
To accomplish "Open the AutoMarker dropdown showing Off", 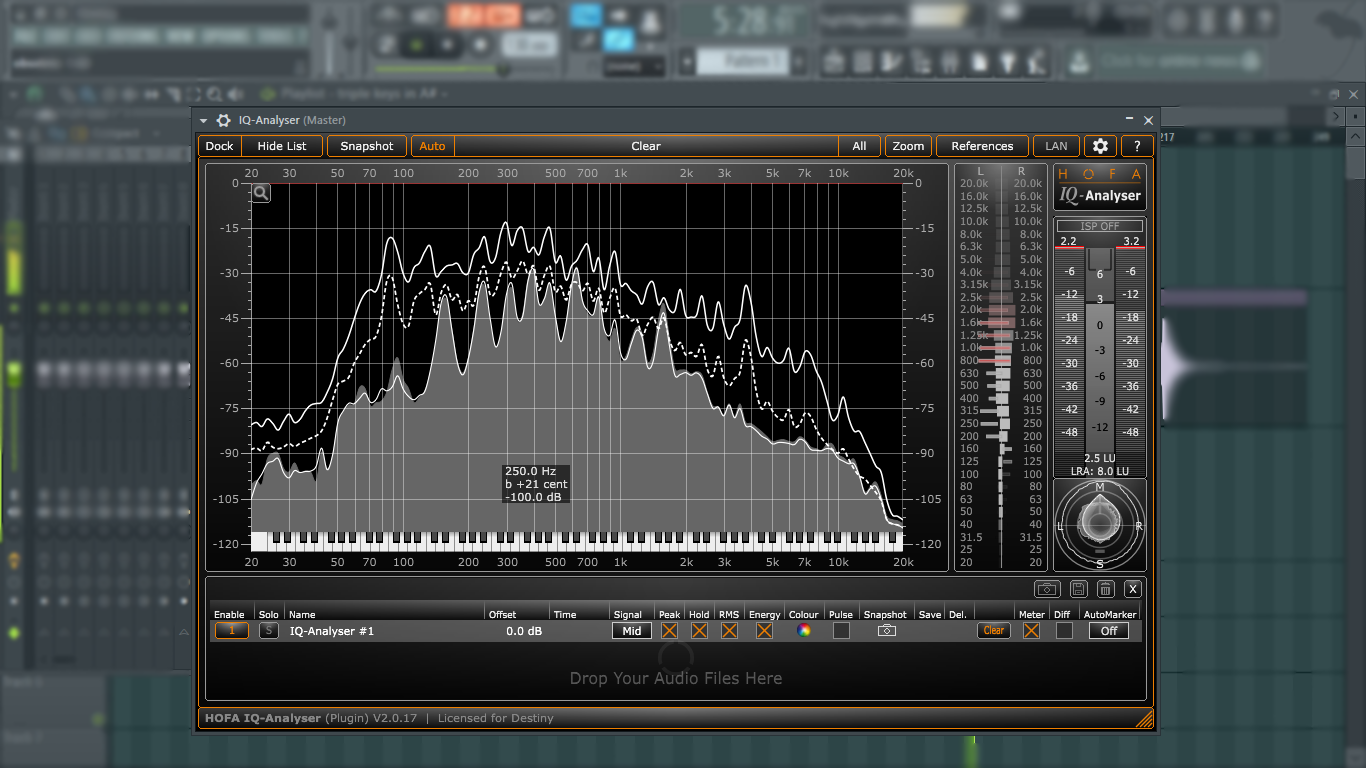I will pos(1109,631).
